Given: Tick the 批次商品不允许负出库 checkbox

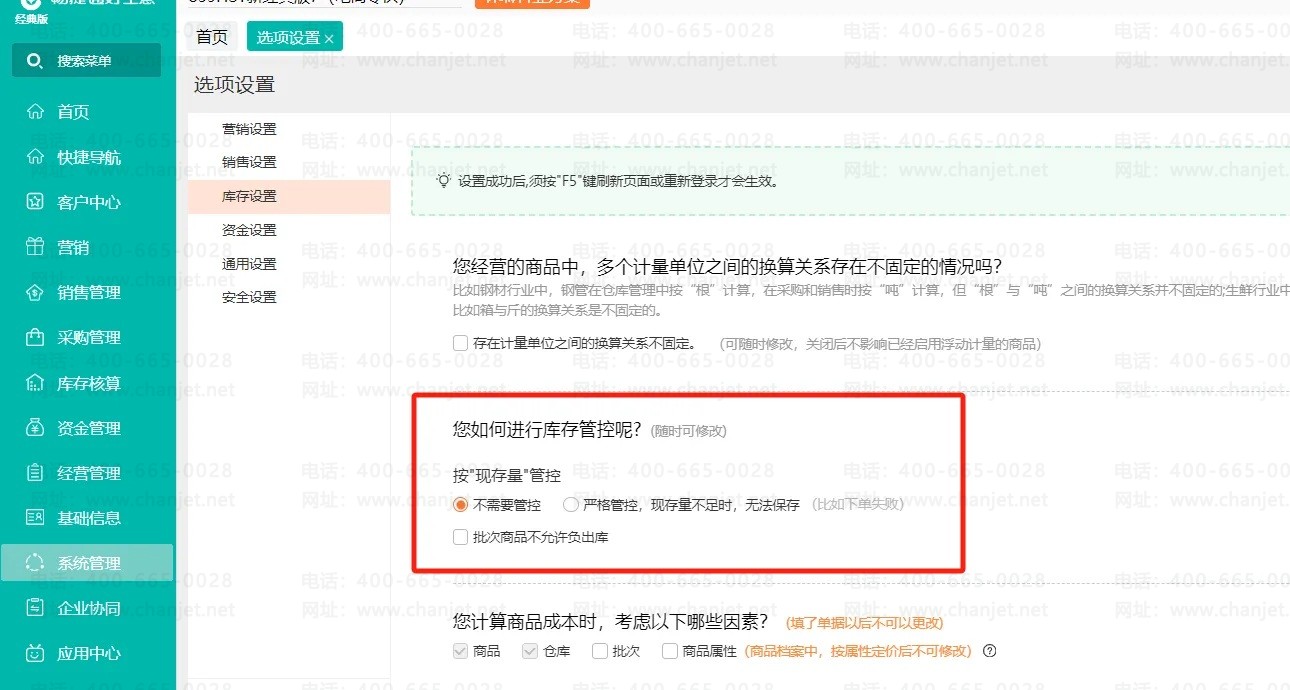Looking at the screenshot, I should click(460, 537).
